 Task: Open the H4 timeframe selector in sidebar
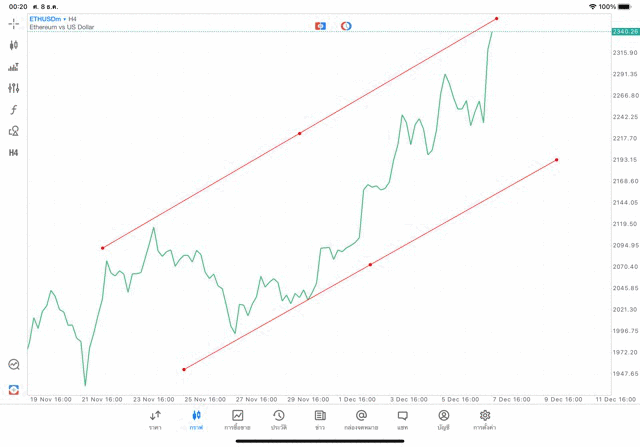pyautogui.click(x=14, y=153)
